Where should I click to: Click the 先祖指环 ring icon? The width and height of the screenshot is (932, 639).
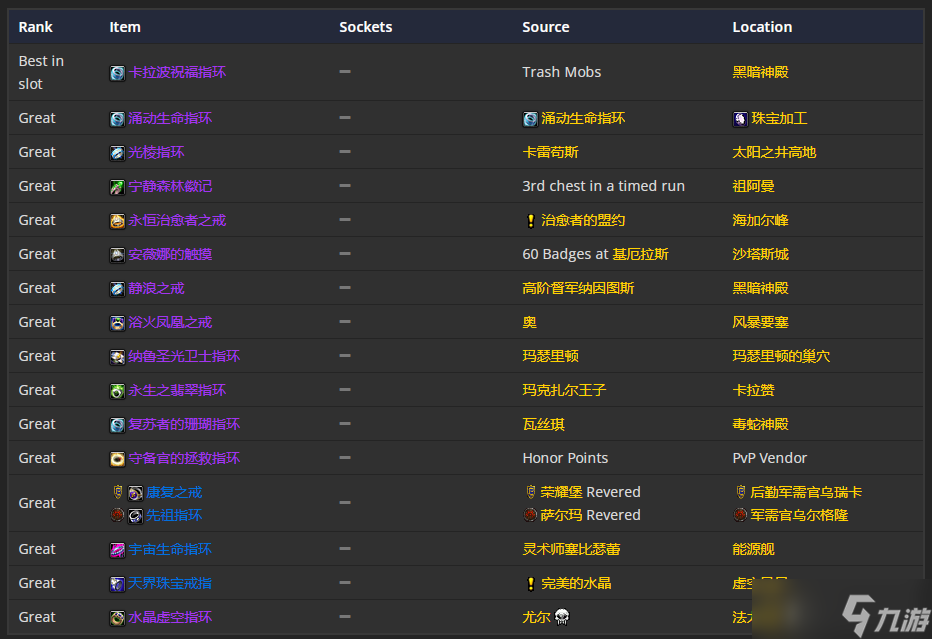pos(136,515)
